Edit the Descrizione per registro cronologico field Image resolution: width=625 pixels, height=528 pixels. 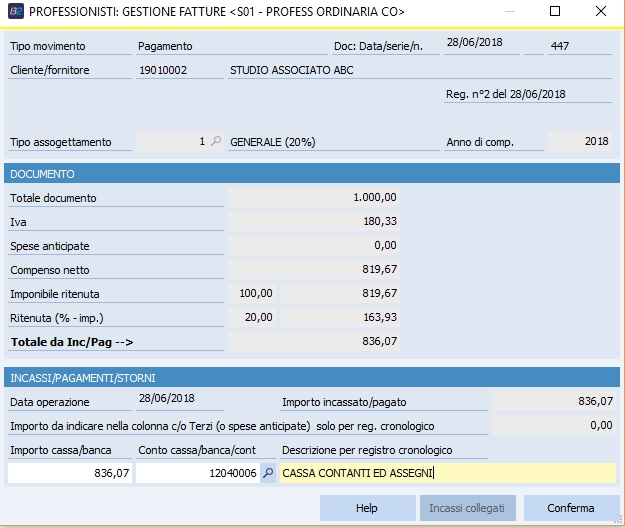[447, 474]
